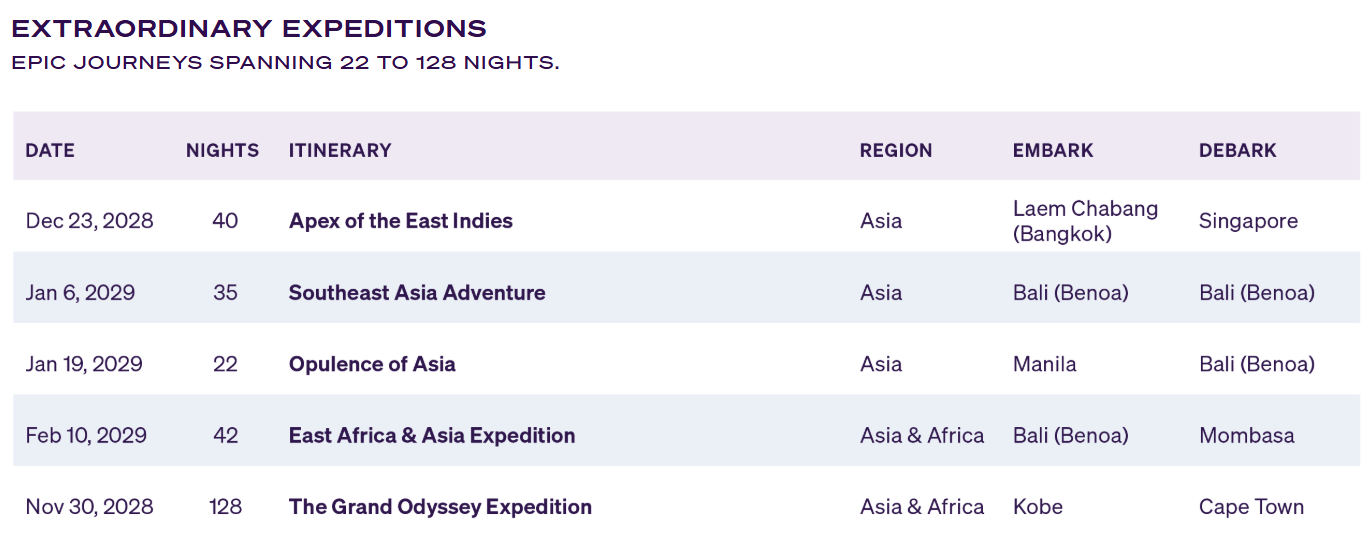The width and height of the screenshot is (1371, 557).
Task: Select the Dec 23, 2028 date cell
Action: 89,221
